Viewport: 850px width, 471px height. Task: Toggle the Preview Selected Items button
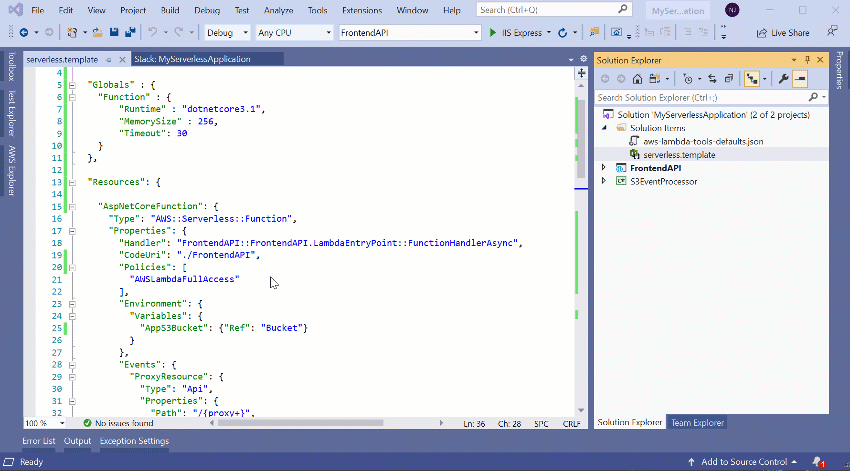point(800,78)
